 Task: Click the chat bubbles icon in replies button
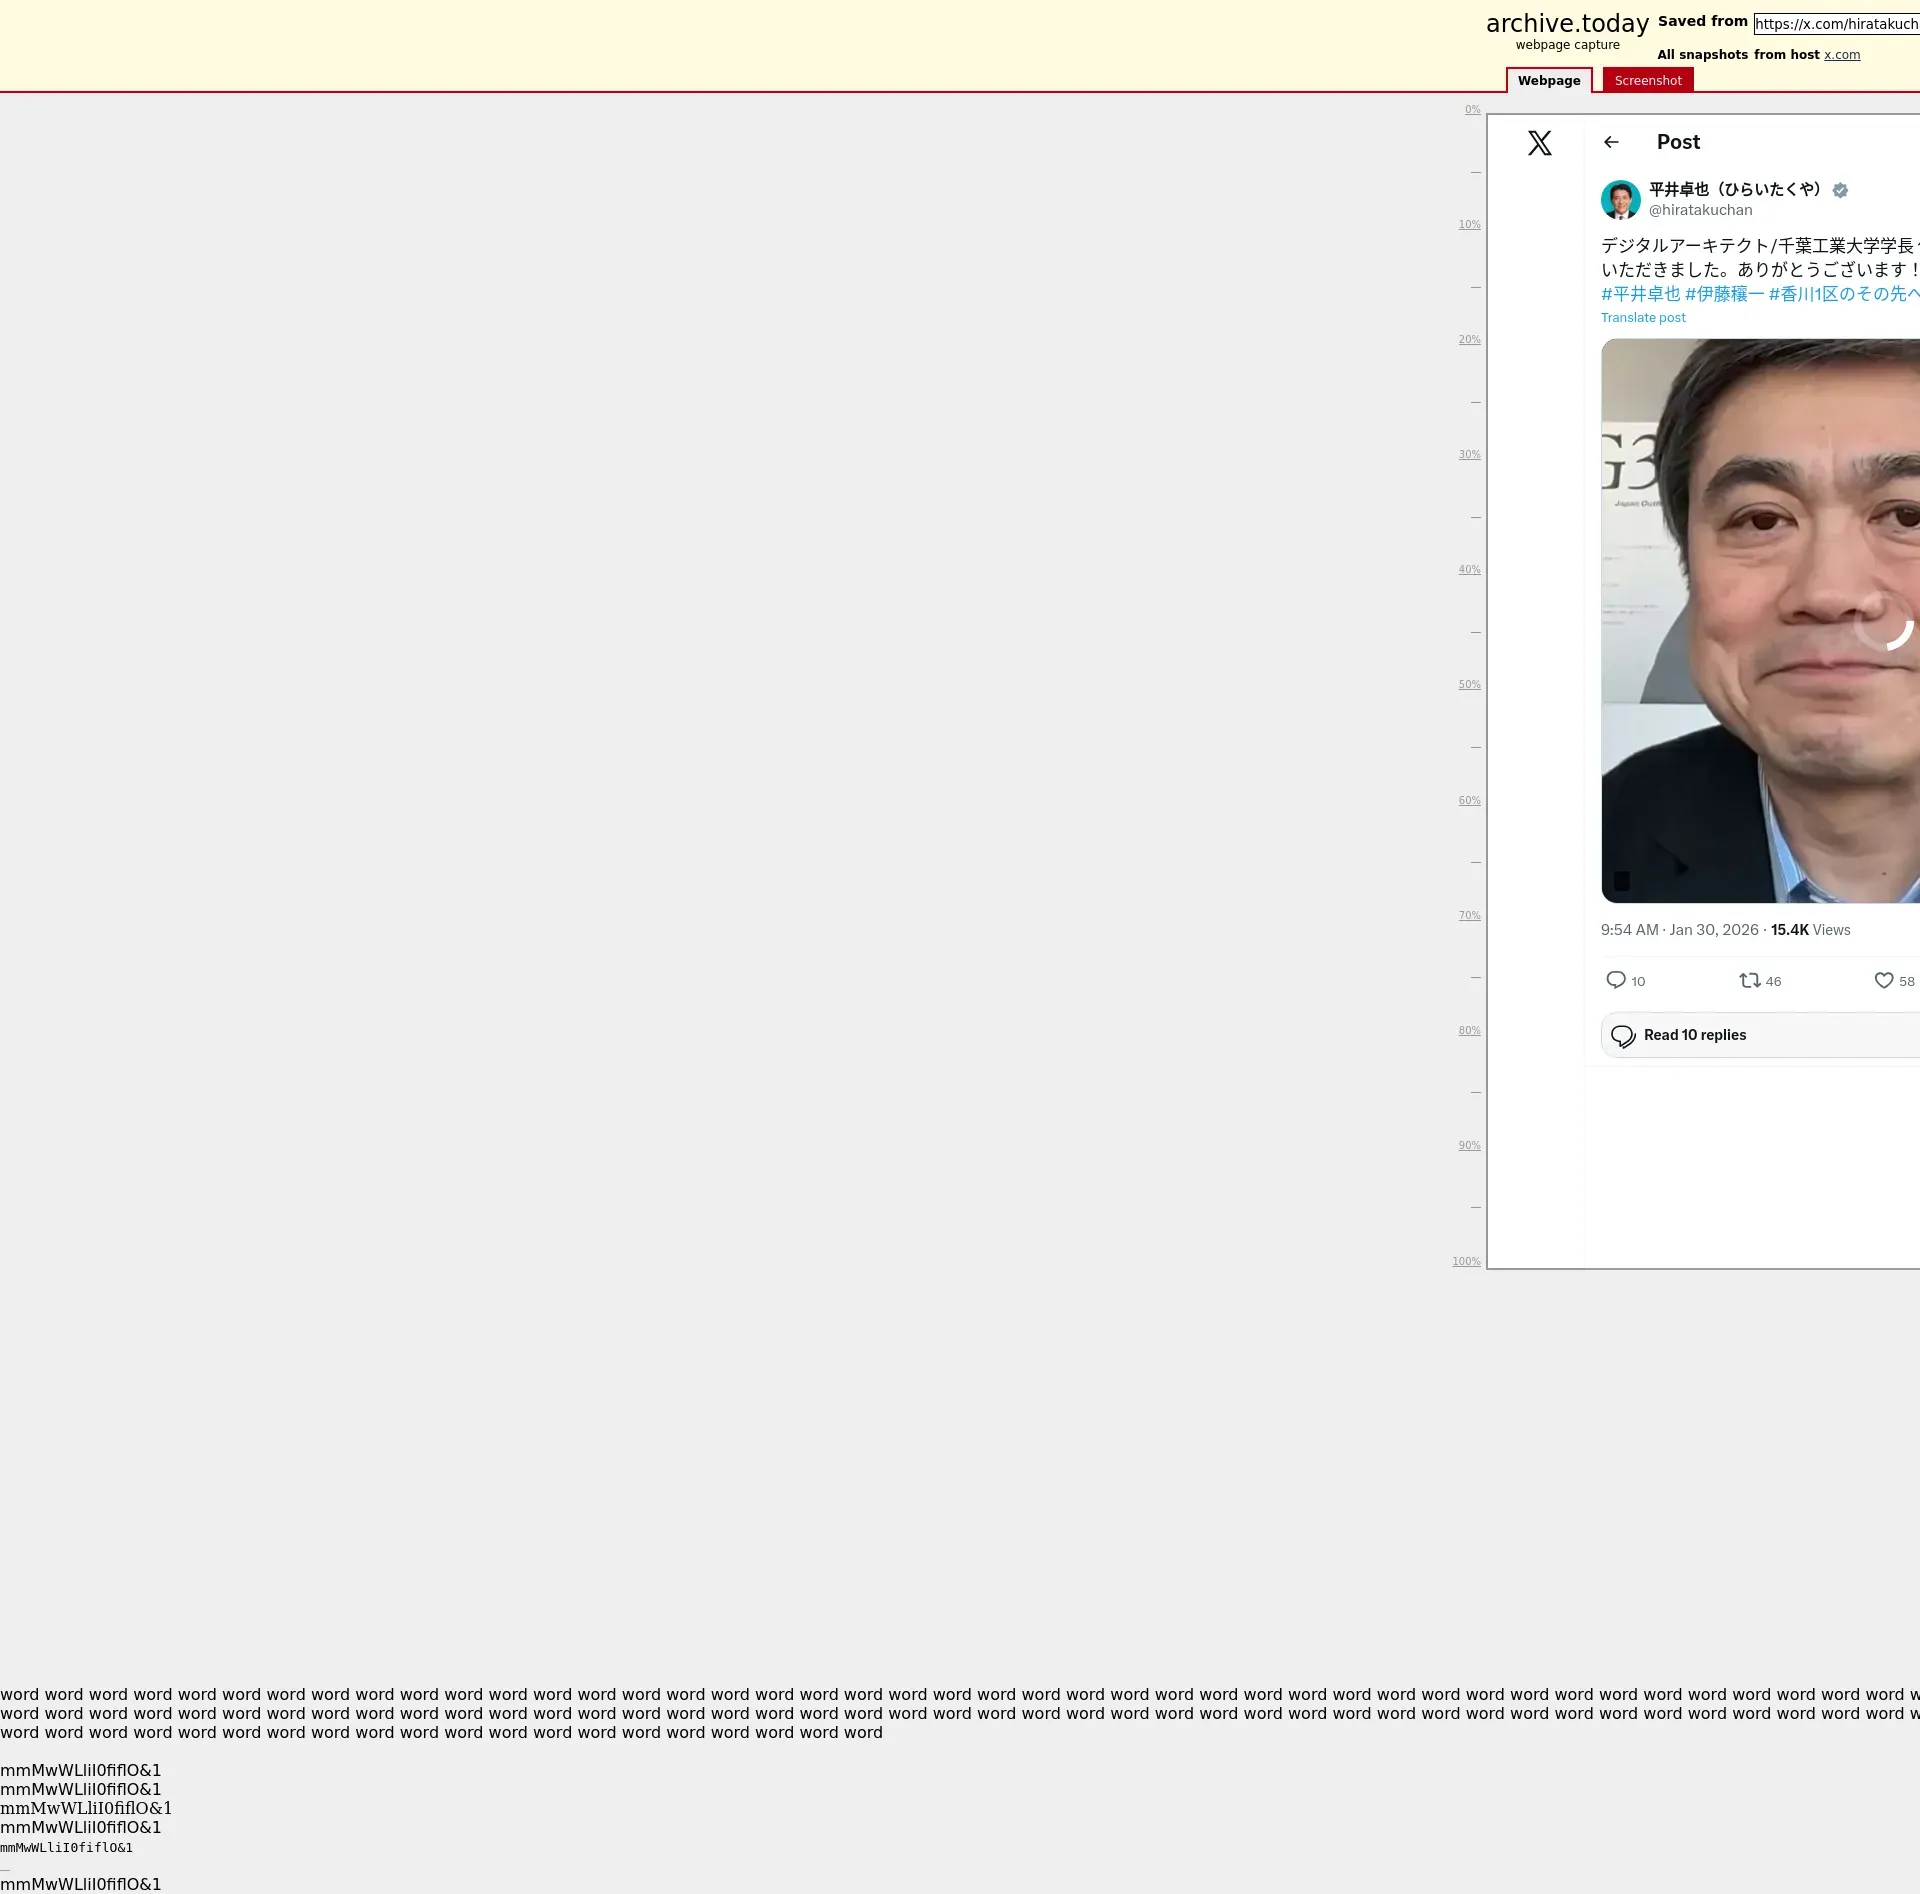(x=1623, y=1036)
